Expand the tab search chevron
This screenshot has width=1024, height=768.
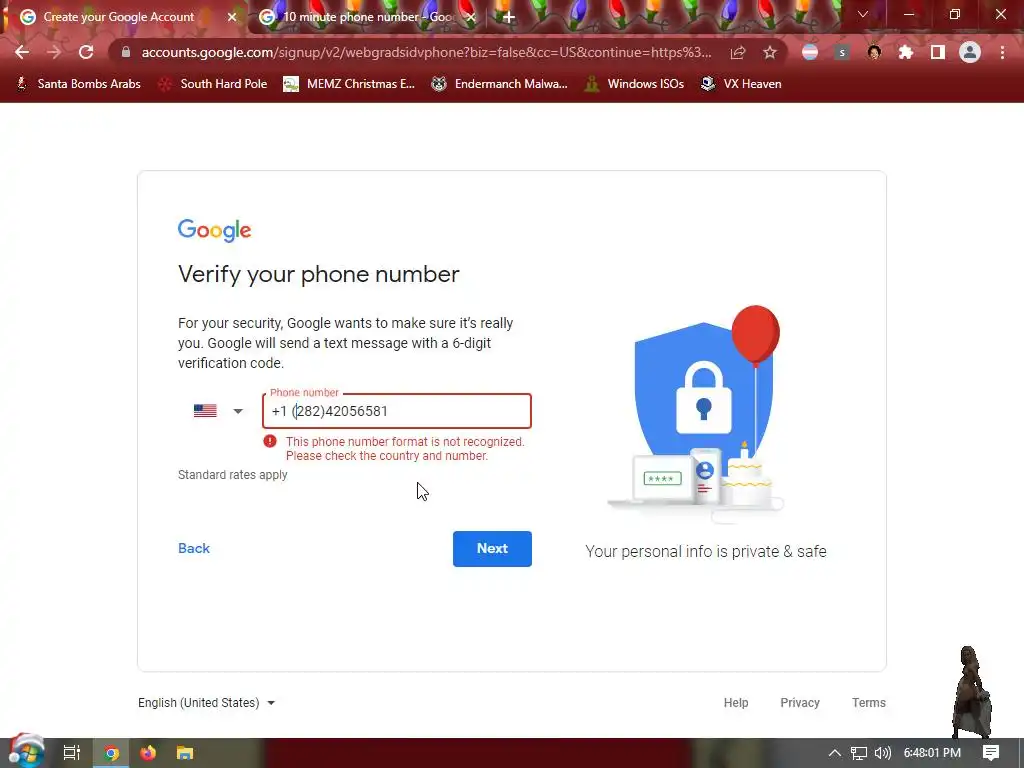pyautogui.click(x=863, y=14)
